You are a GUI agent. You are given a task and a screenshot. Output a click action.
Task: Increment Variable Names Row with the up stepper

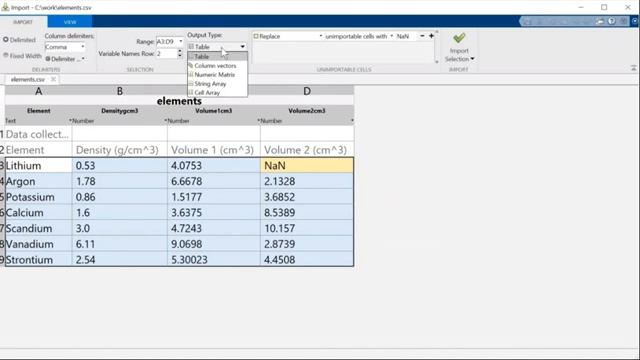coord(180,51)
